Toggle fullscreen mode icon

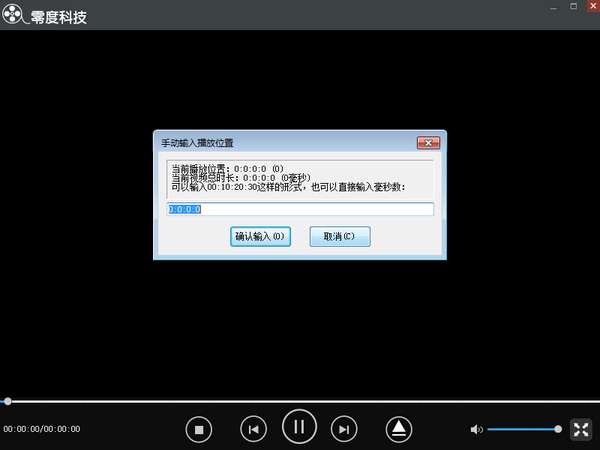(580, 429)
